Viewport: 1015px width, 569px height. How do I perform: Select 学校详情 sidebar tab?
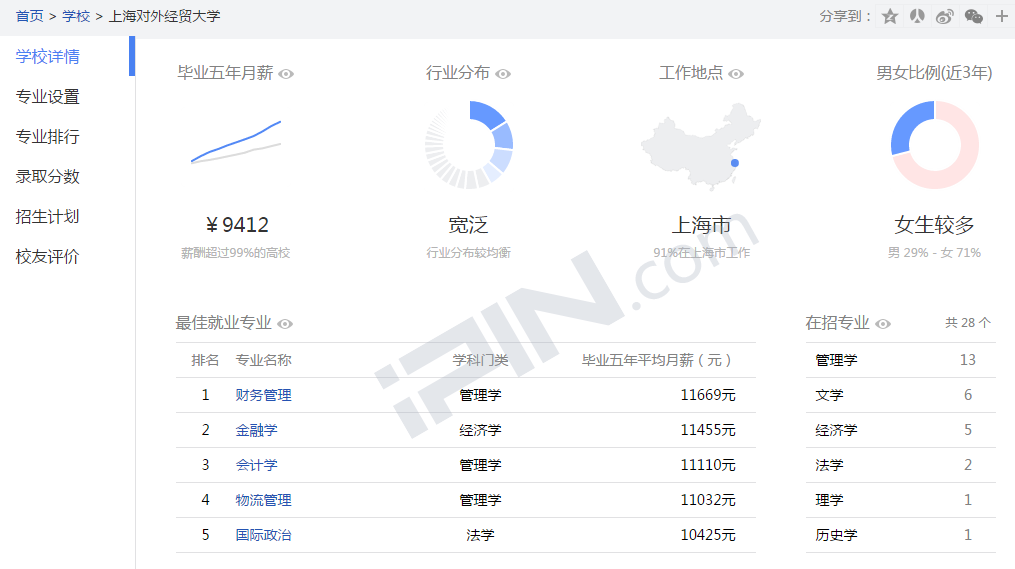pos(48,56)
